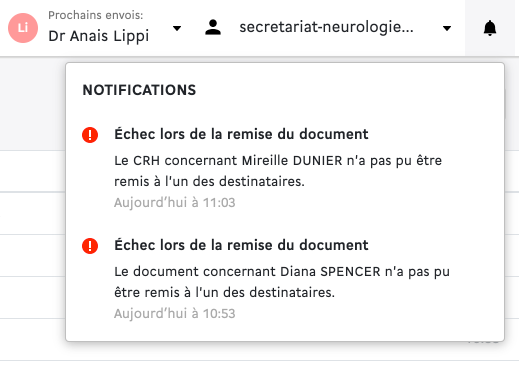
Task: Click the CRH Mireille DUNIER message text
Action: [278, 171]
